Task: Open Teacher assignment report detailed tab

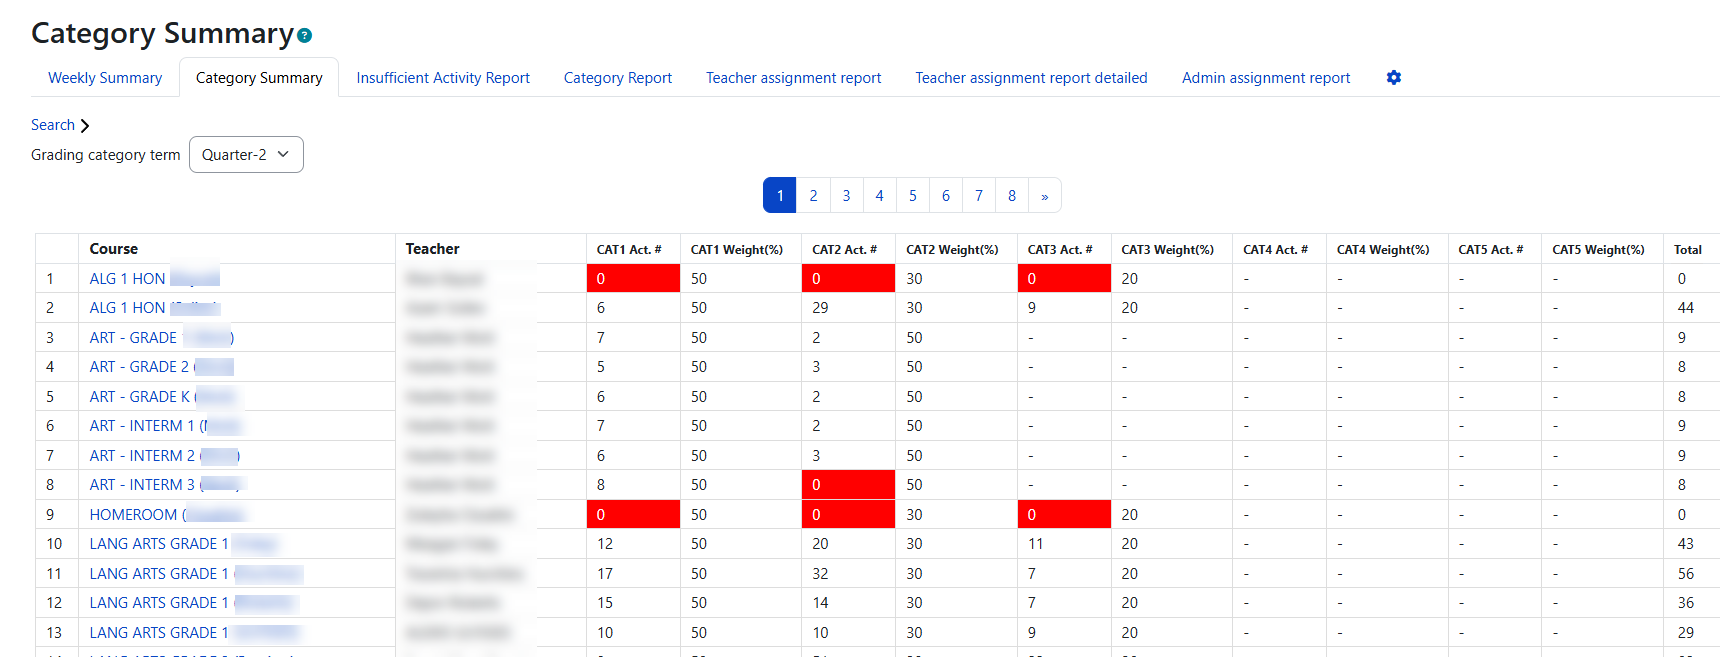Action: (x=1031, y=78)
